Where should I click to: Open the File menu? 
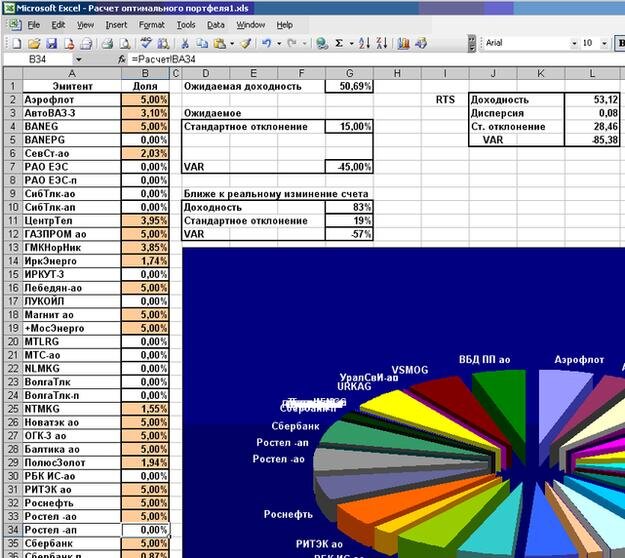[x=33, y=25]
